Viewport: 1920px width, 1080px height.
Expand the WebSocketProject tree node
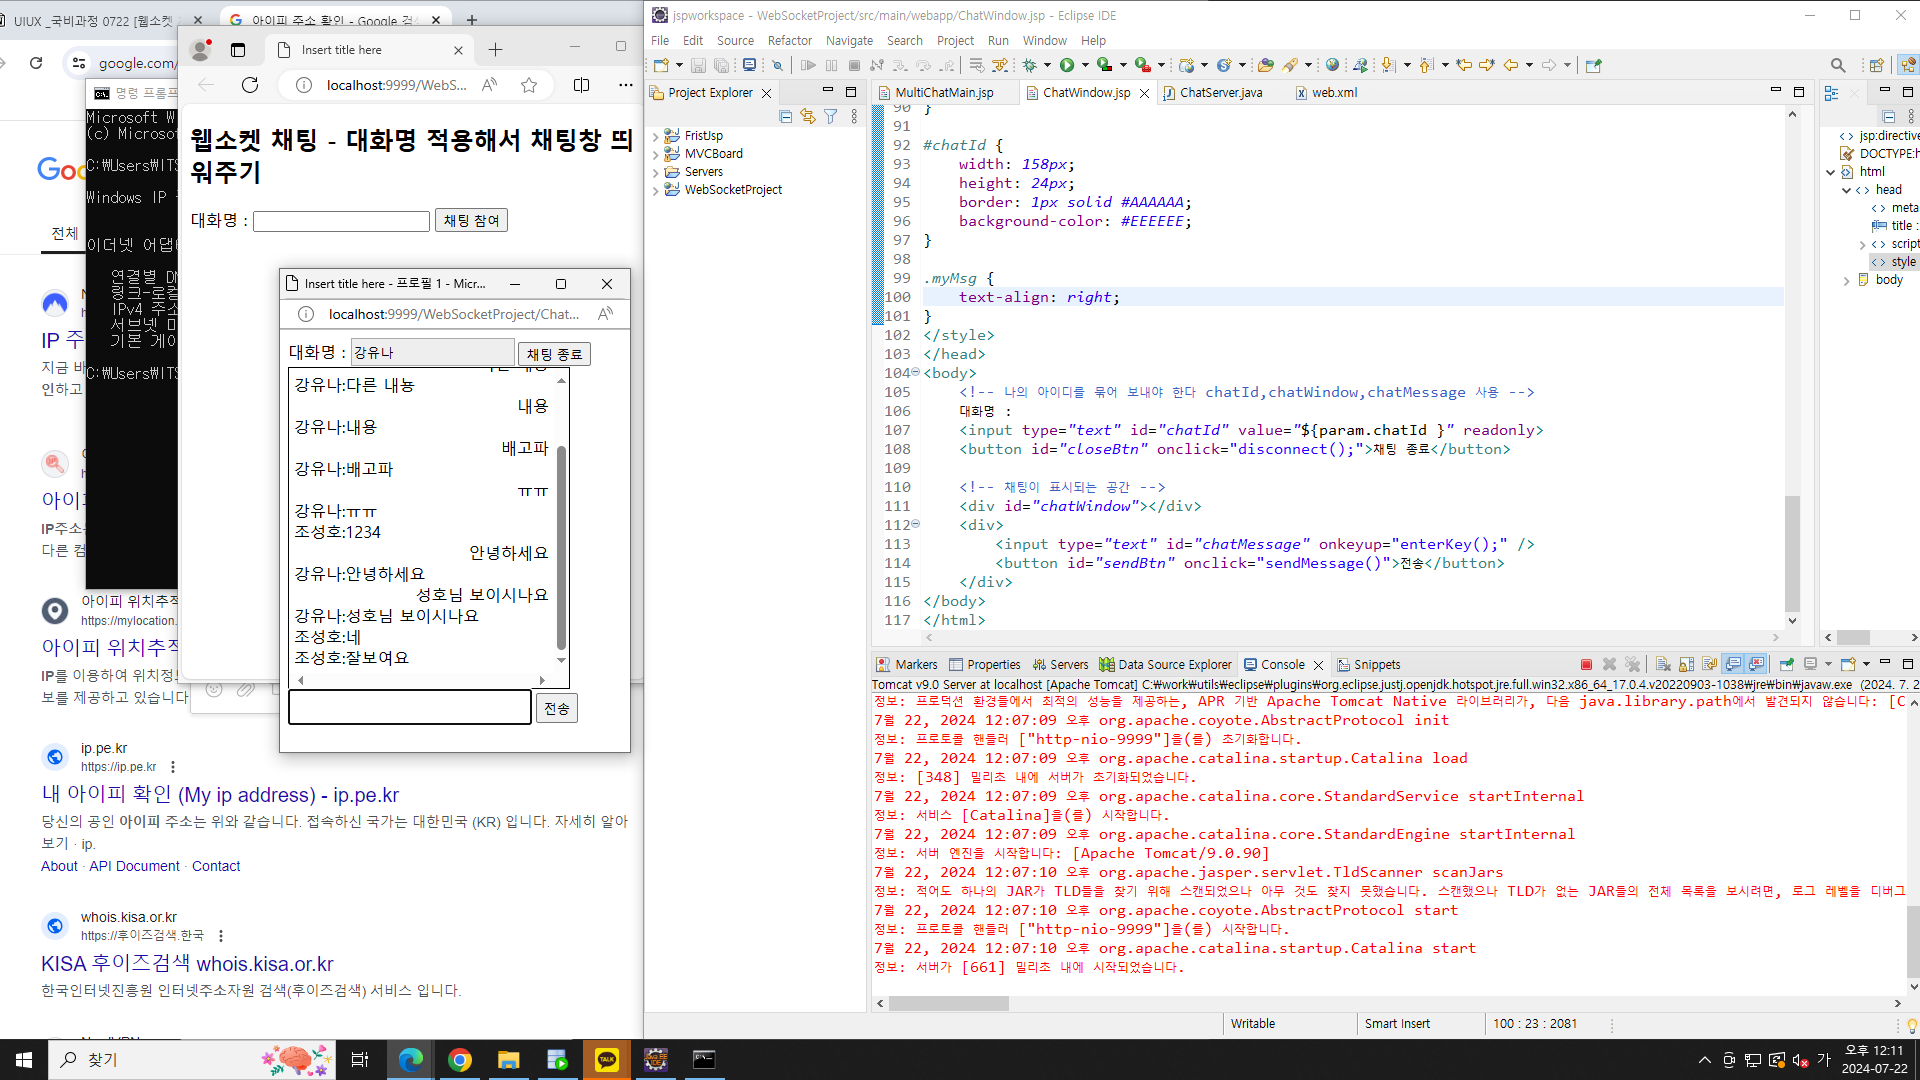coord(656,190)
